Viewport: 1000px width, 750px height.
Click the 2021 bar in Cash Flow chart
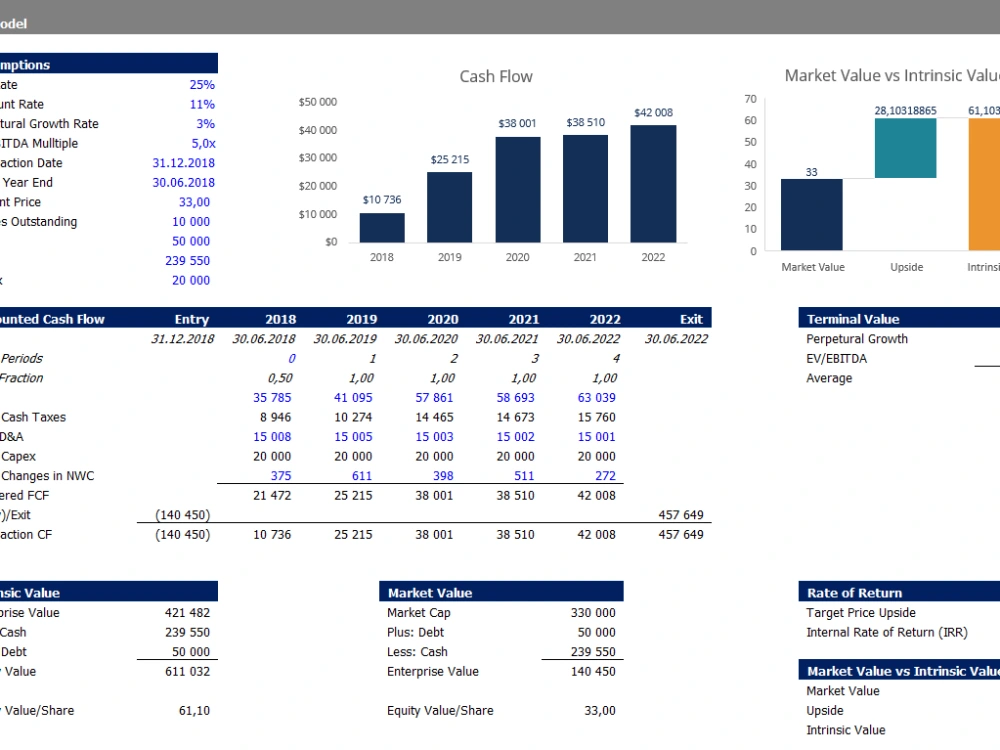pos(585,189)
